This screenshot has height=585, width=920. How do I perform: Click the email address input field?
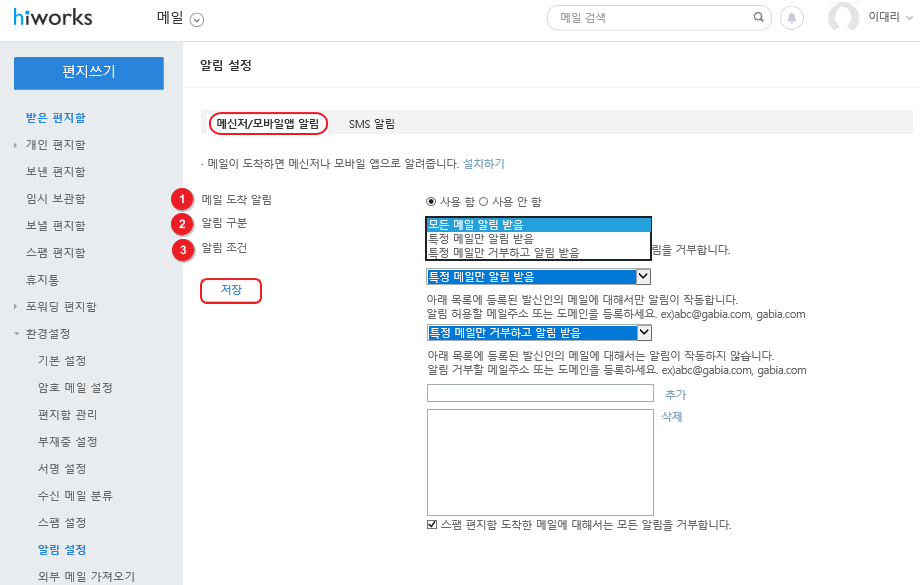540,393
